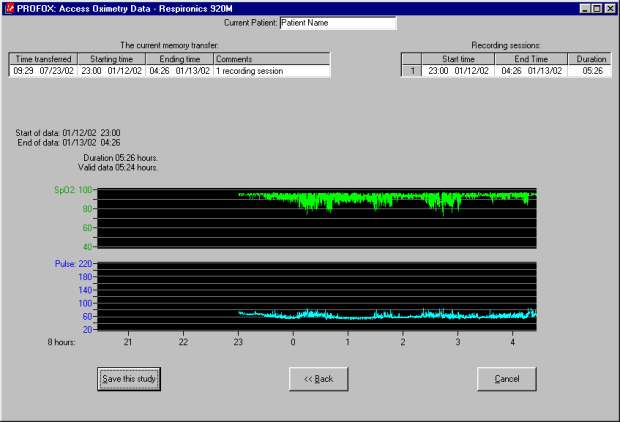Click the Recording sessions Start time header
Image resolution: width=620 pixels, height=422 pixels.
(458, 59)
